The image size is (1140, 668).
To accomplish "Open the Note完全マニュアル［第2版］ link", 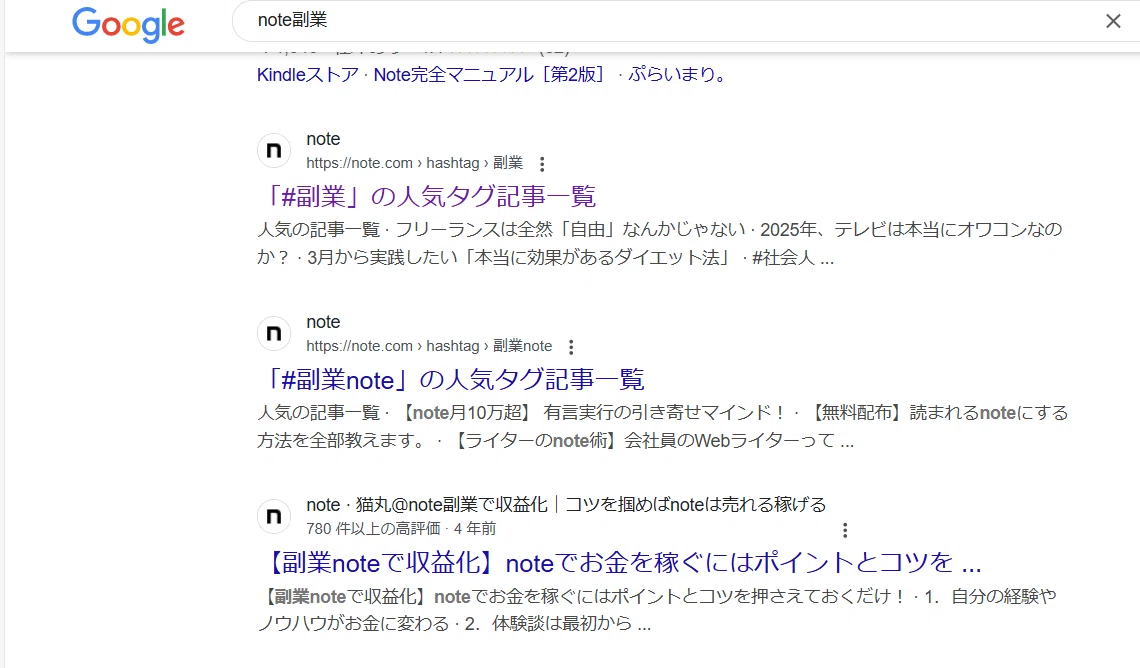I will pyautogui.click(x=489, y=74).
